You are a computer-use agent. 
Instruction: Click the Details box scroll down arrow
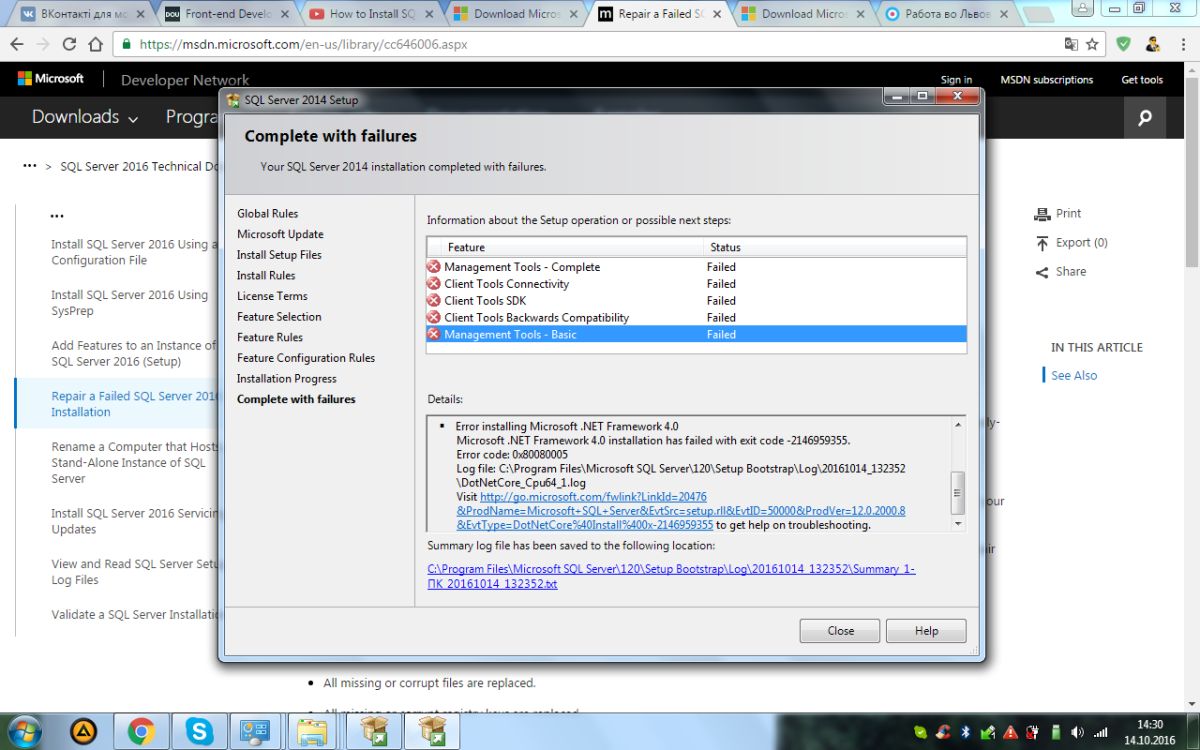pos(958,523)
